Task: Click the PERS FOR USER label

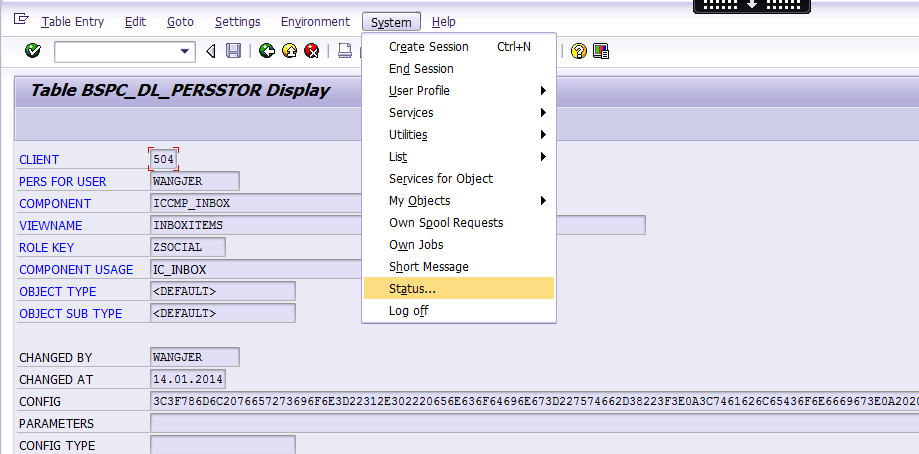Action: (x=63, y=182)
